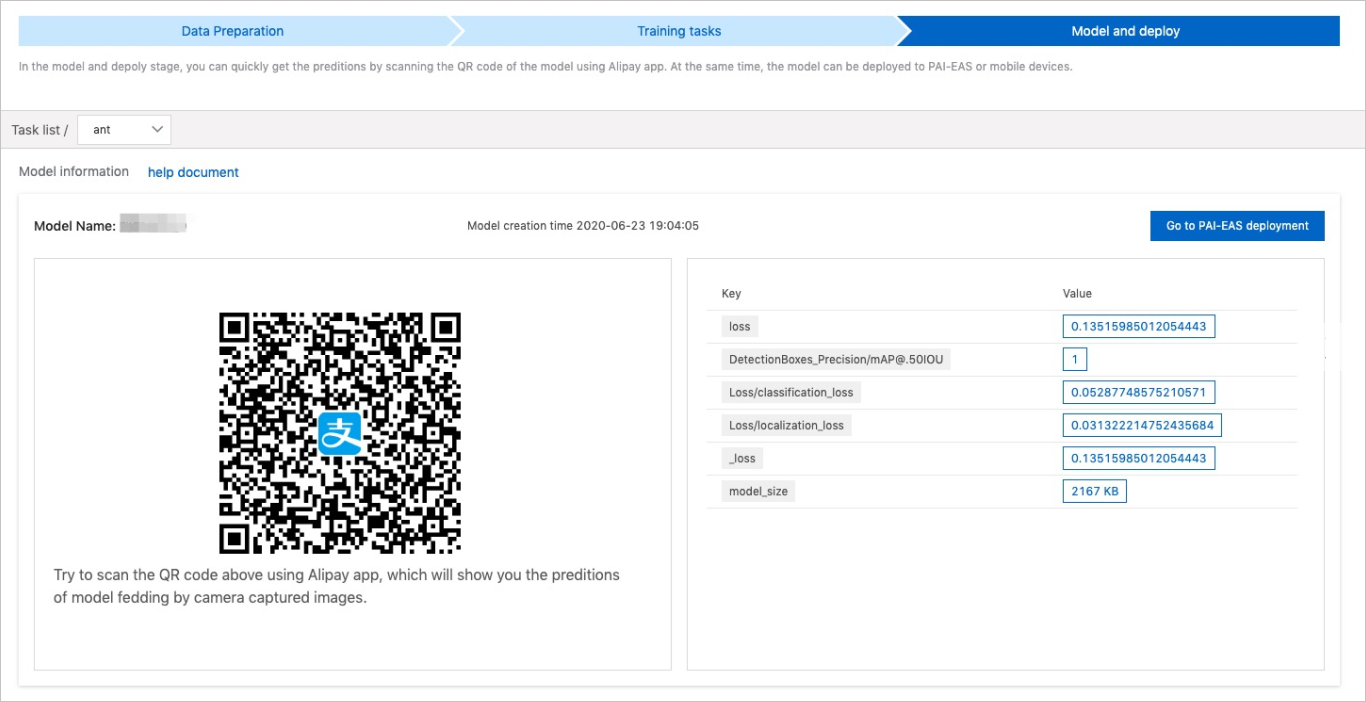Switch to the Training tasks step
Image resolution: width=1366 pixels, height=702 pixels.
click(679, 31)
